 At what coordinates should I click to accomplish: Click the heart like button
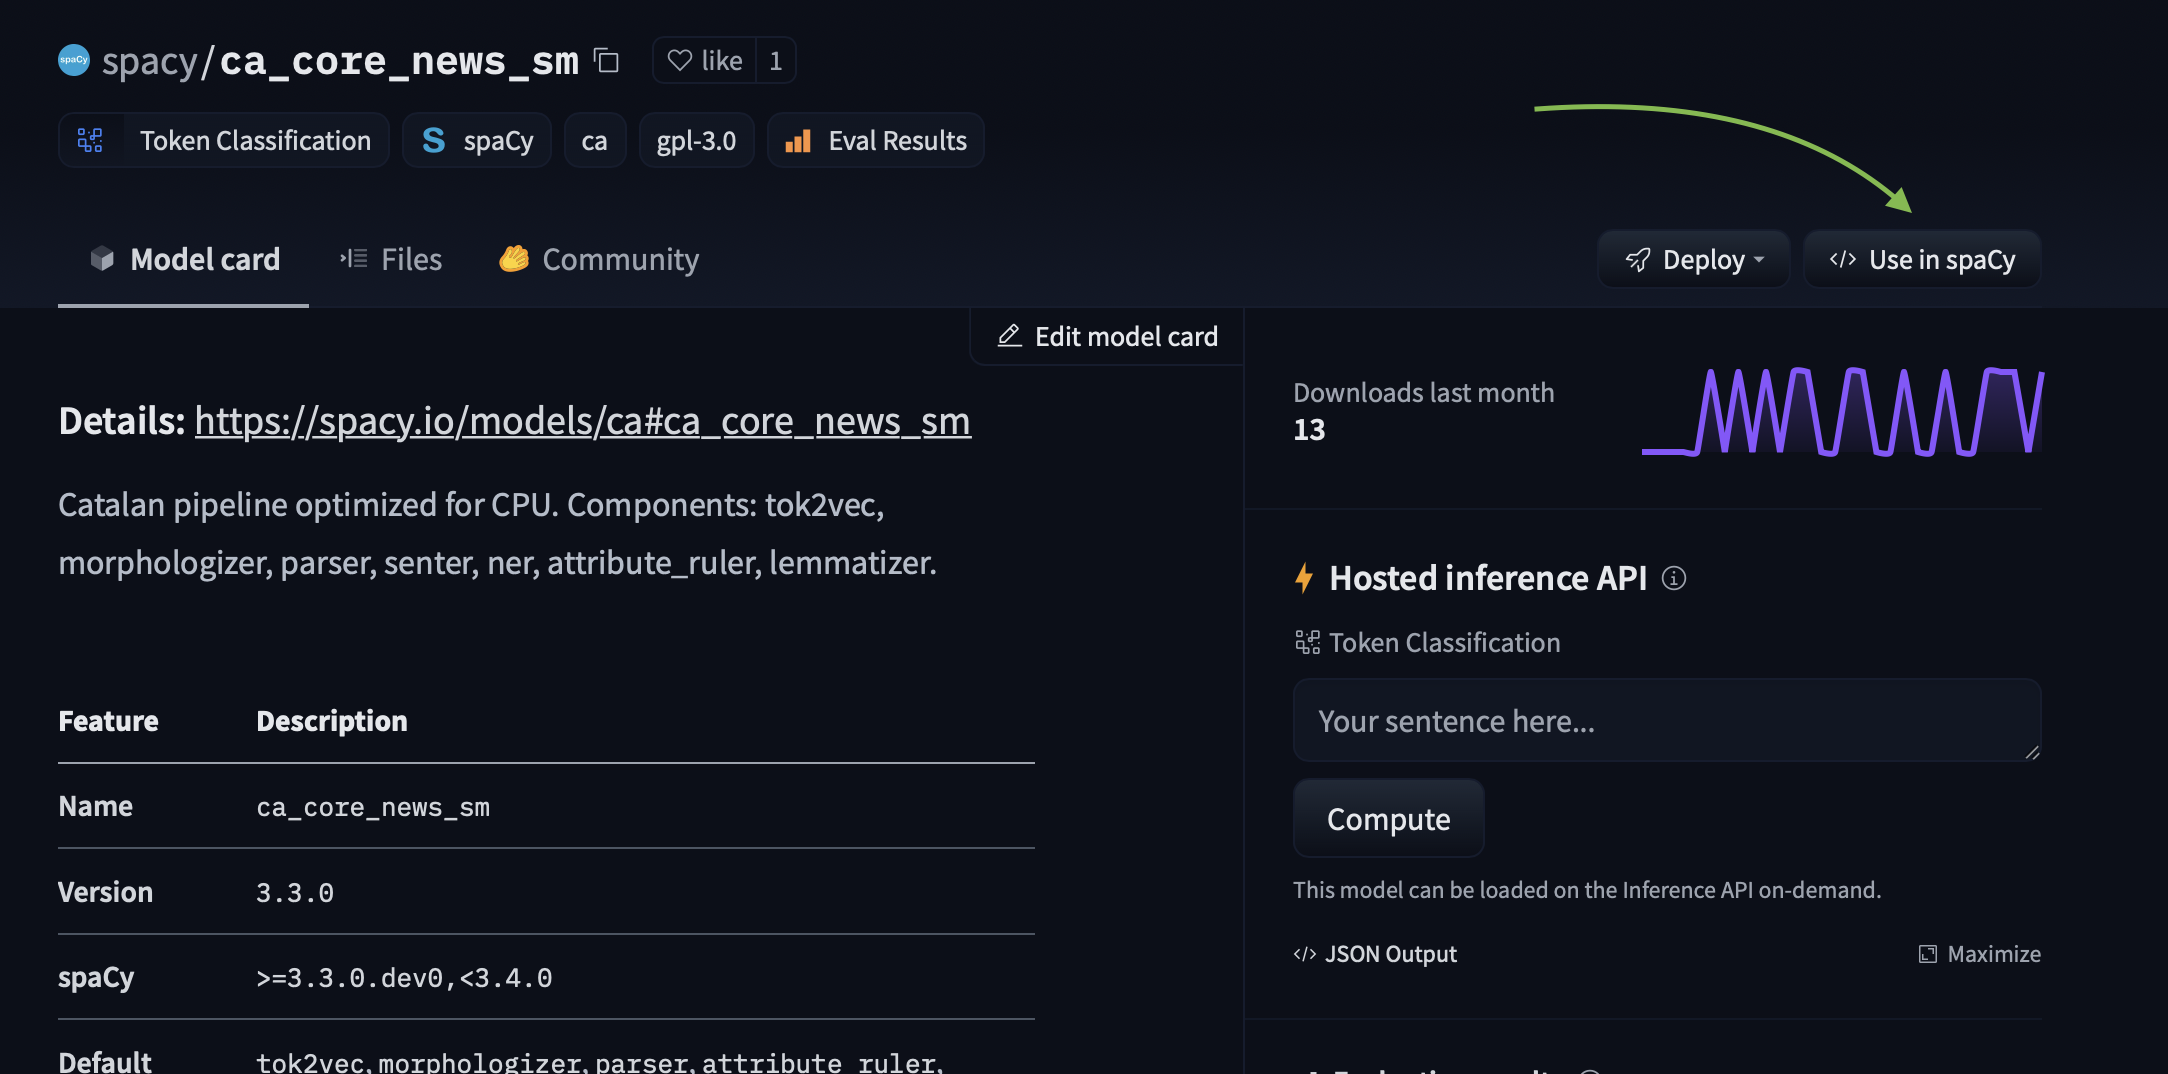(x=705, y=61)
